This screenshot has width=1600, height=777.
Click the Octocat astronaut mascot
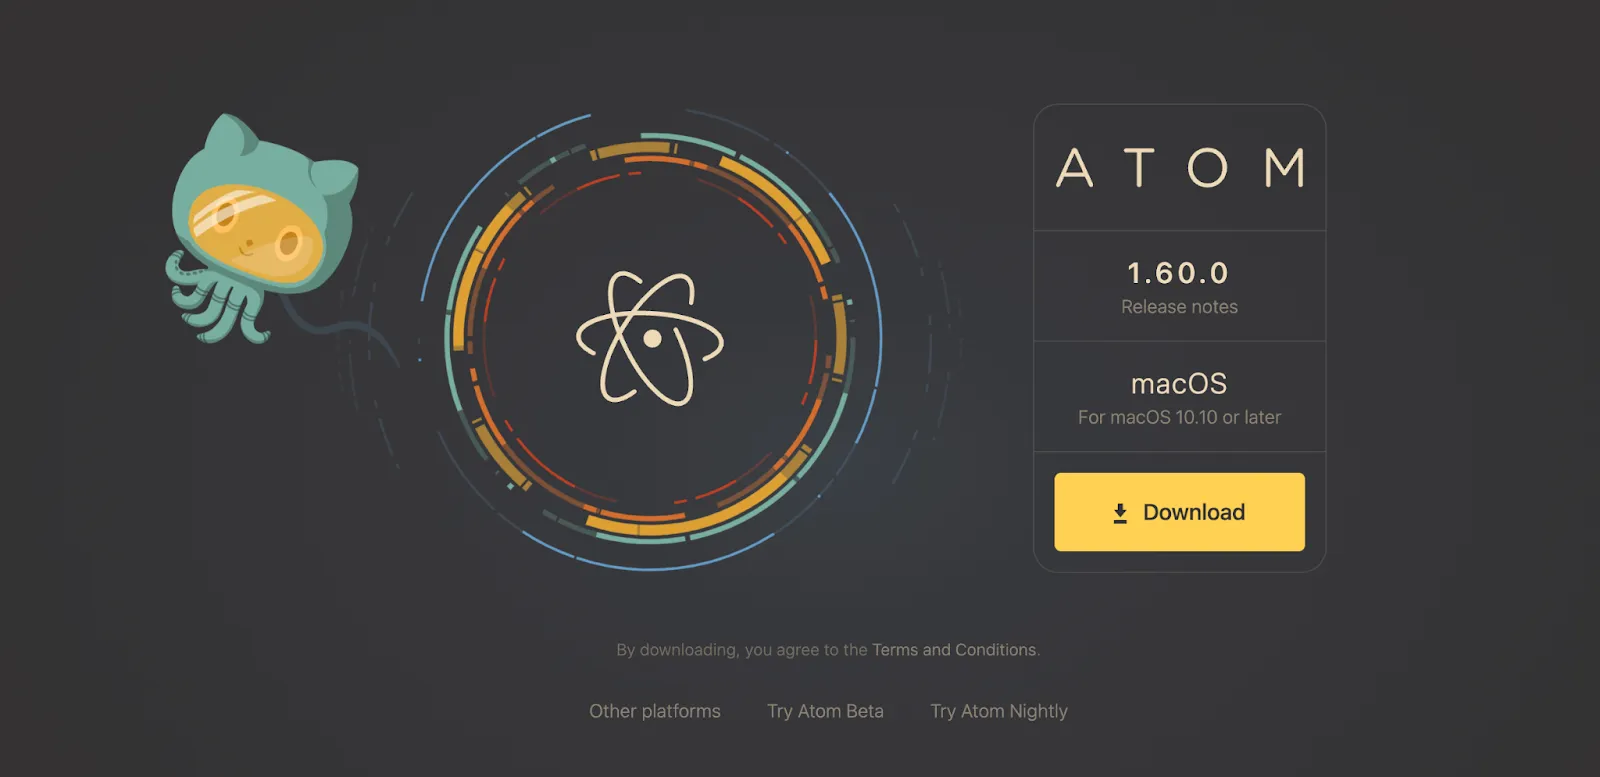(262, 230)
